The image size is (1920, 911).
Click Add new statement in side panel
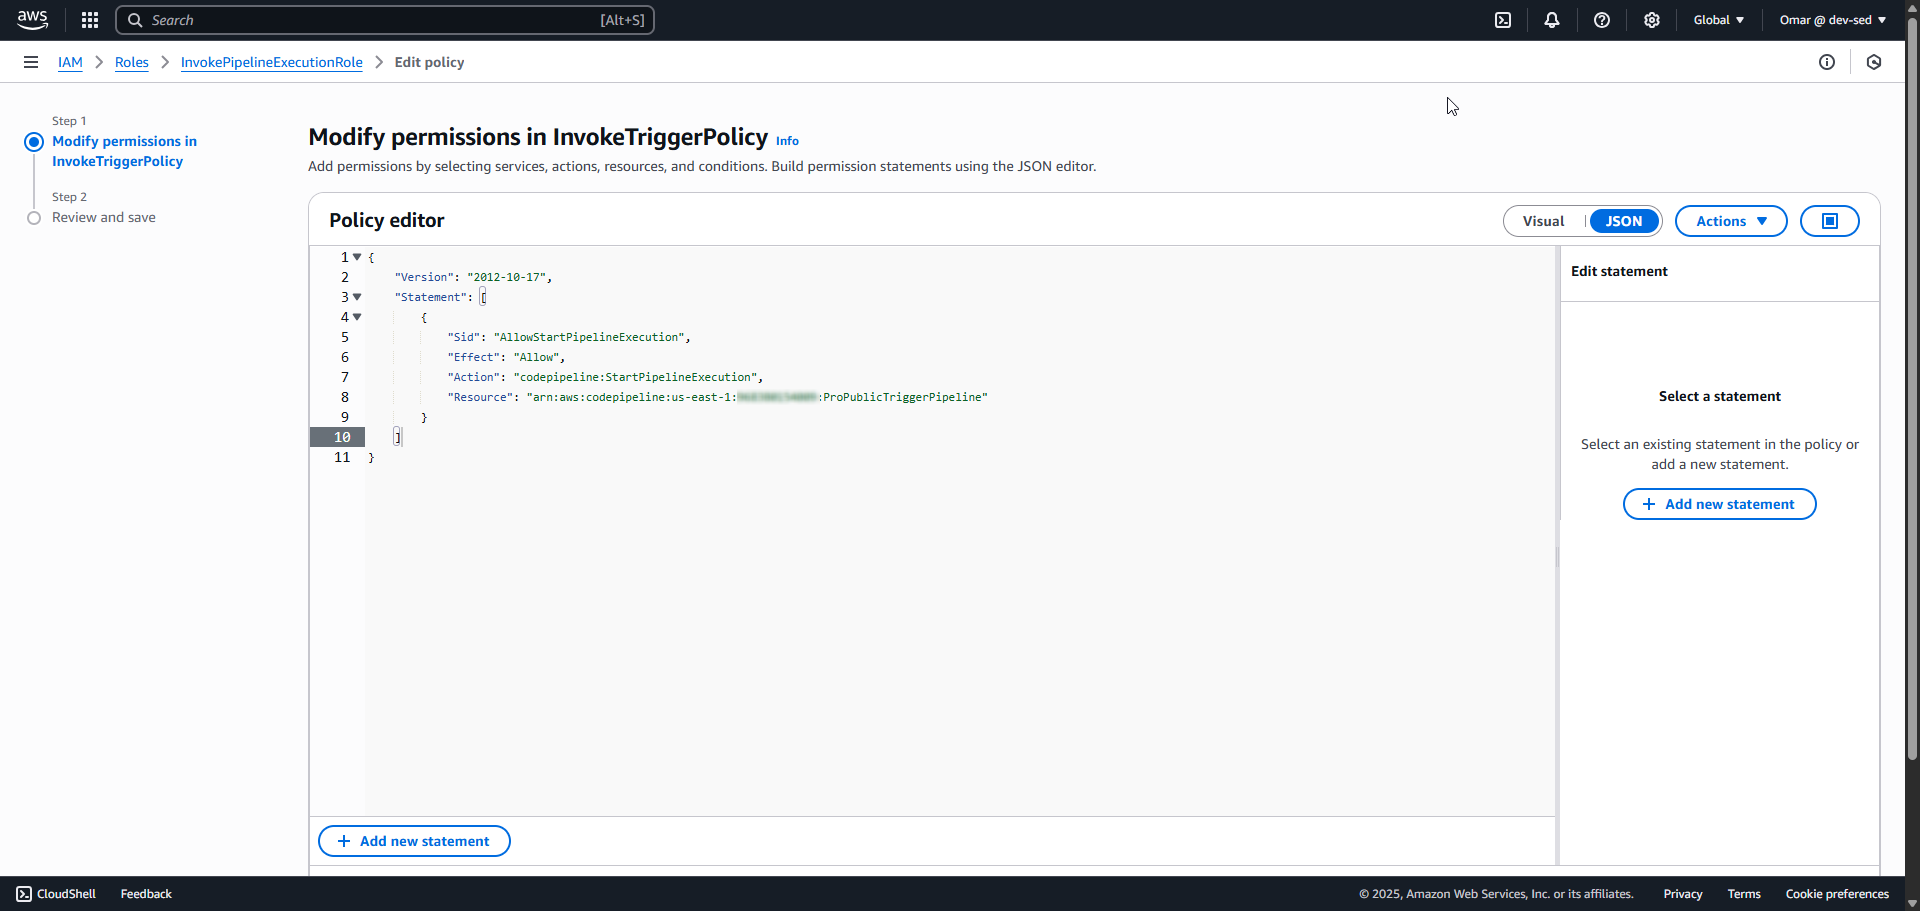tap(1720, 504)
